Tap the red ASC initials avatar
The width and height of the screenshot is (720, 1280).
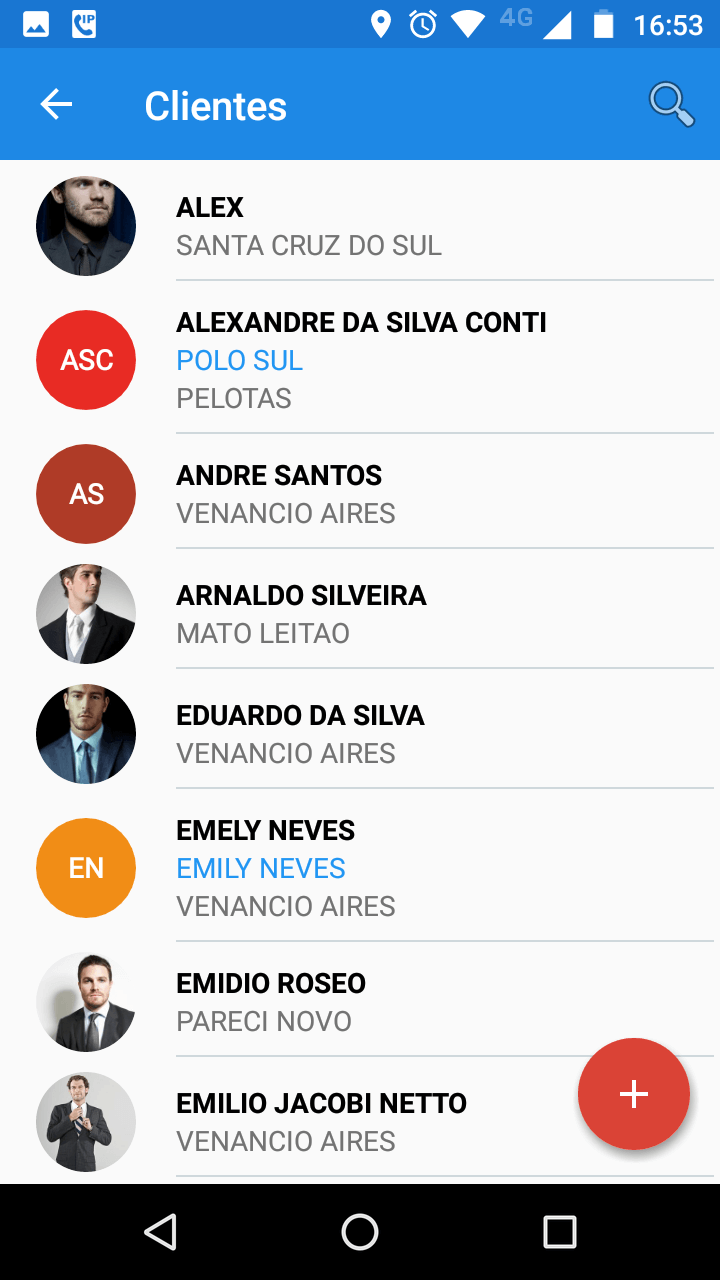tap(86, 360)
